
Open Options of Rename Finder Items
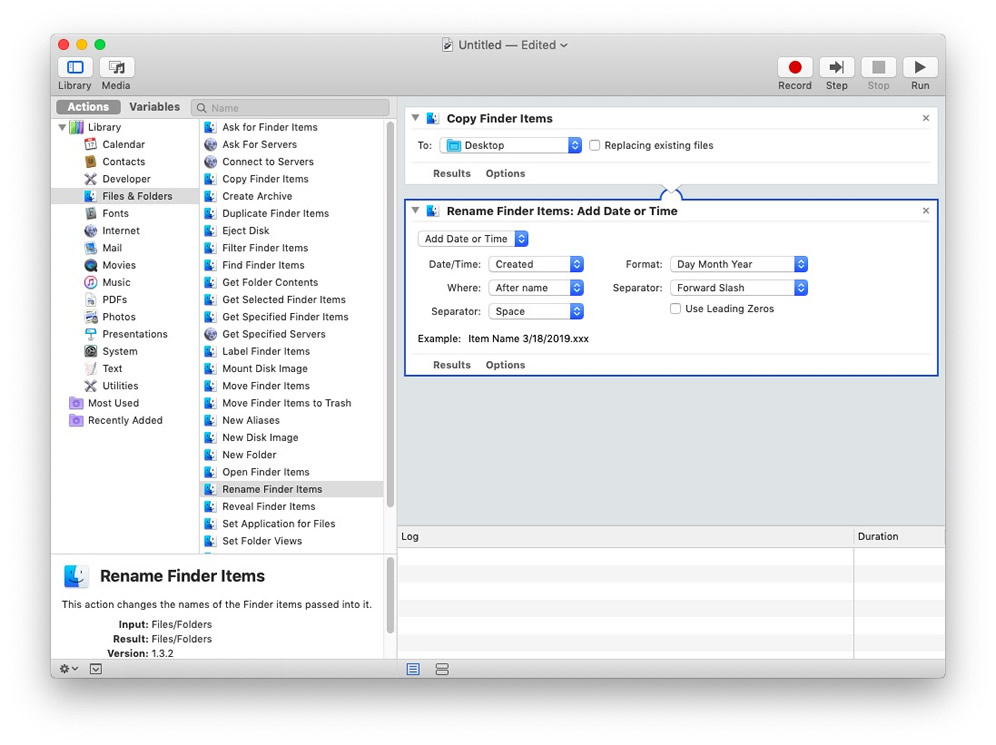pyautogui.click(x=506, y=365)
